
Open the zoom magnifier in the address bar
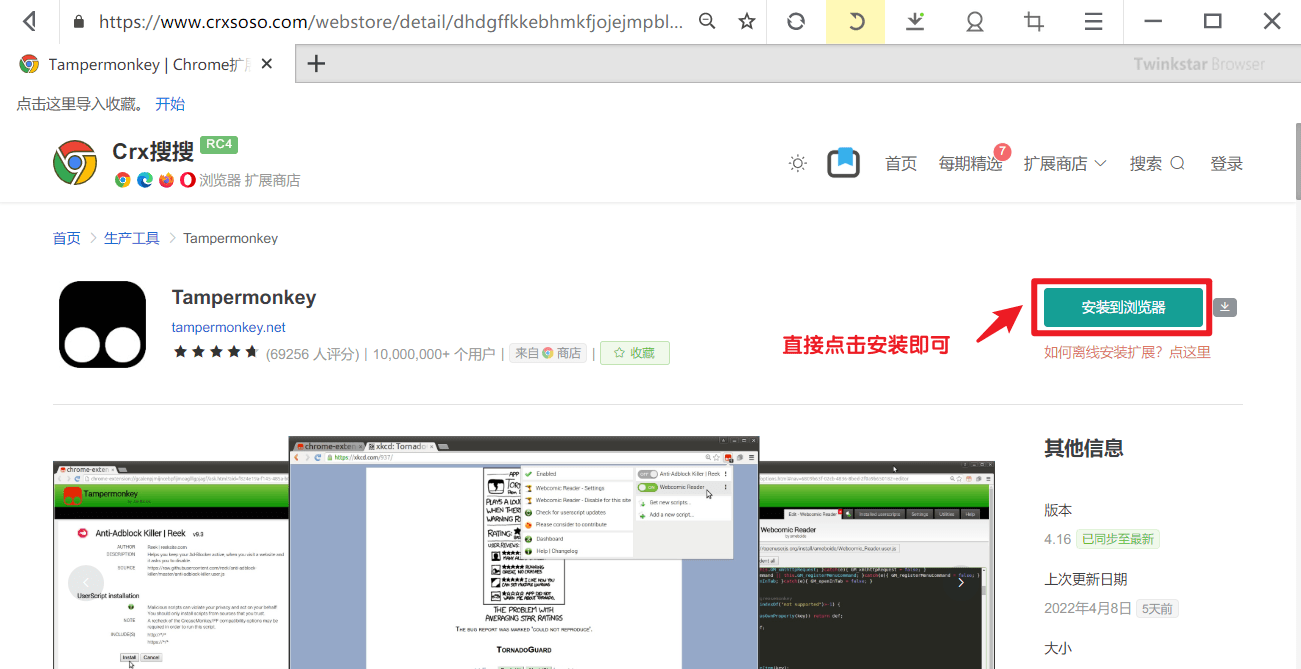coord(707,21)
